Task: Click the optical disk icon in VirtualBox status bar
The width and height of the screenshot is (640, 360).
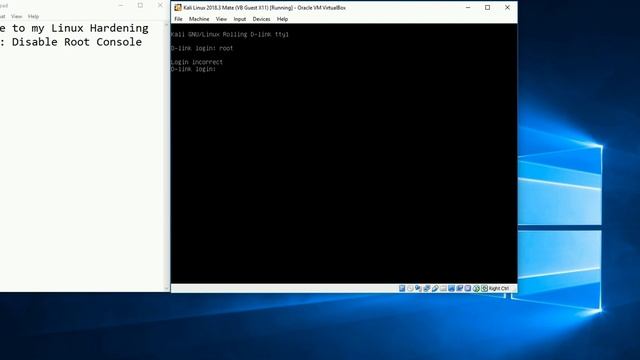Action: tap(410, 289)
